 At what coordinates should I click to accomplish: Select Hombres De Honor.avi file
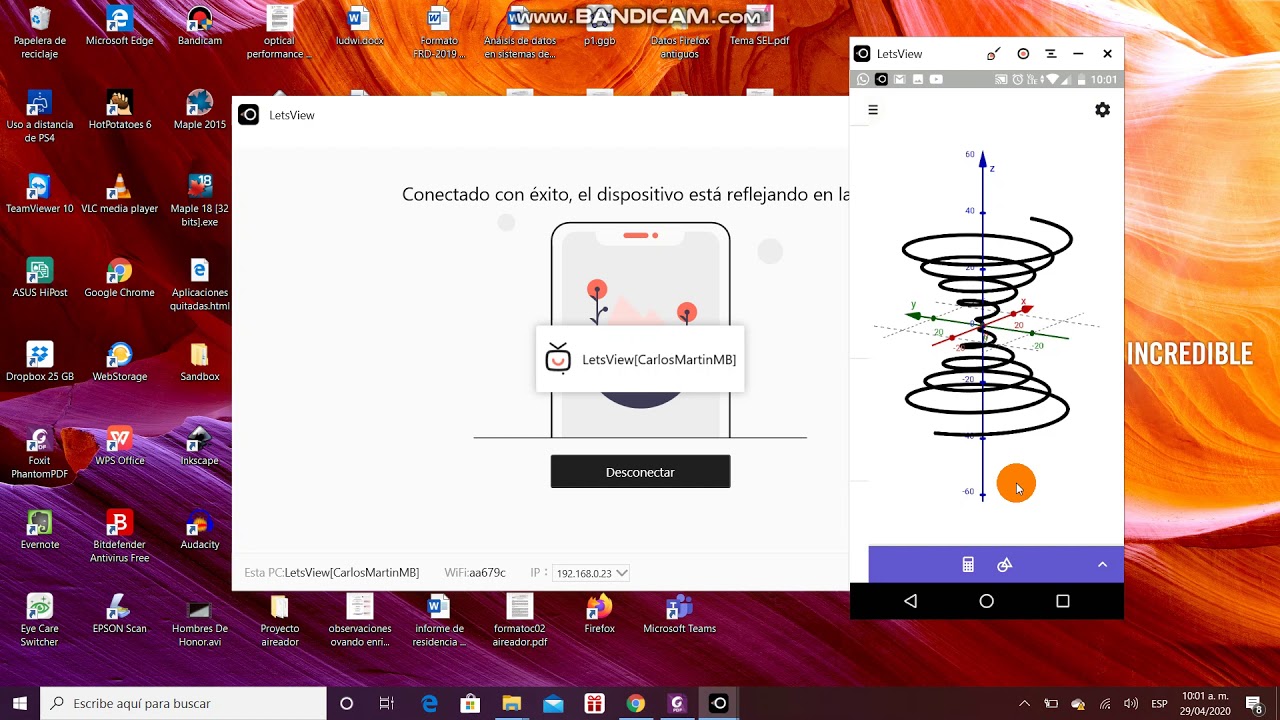(x=200, y=620)
